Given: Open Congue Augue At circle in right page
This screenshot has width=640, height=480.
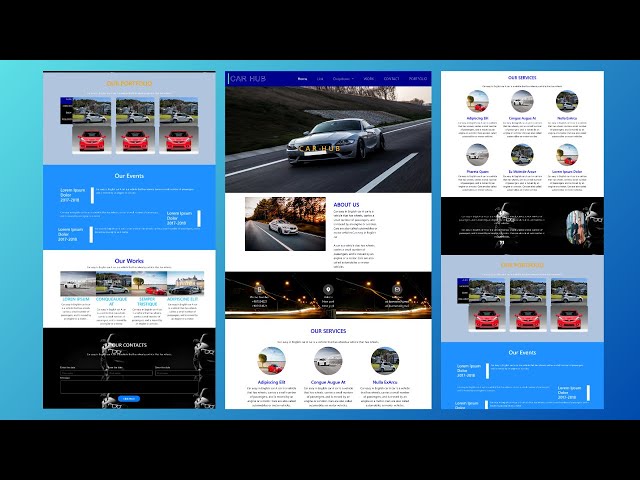Looking at the screenshot, I should 522,101.
